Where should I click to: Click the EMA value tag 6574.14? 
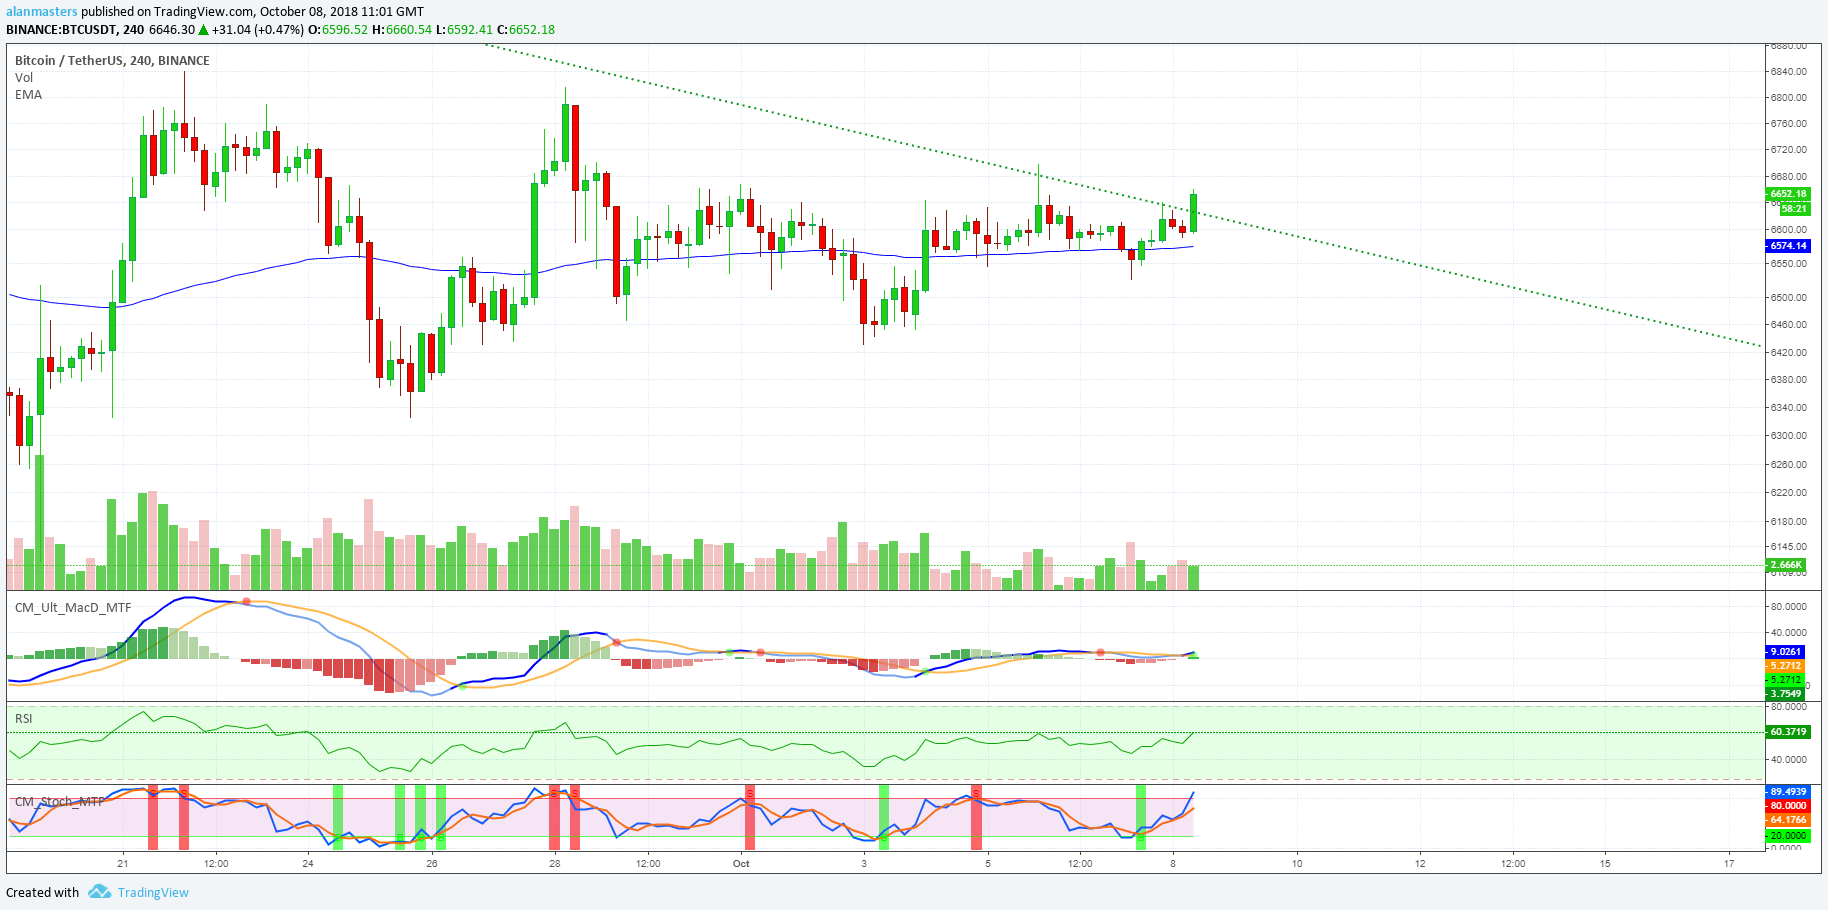tap(1788, 246)
